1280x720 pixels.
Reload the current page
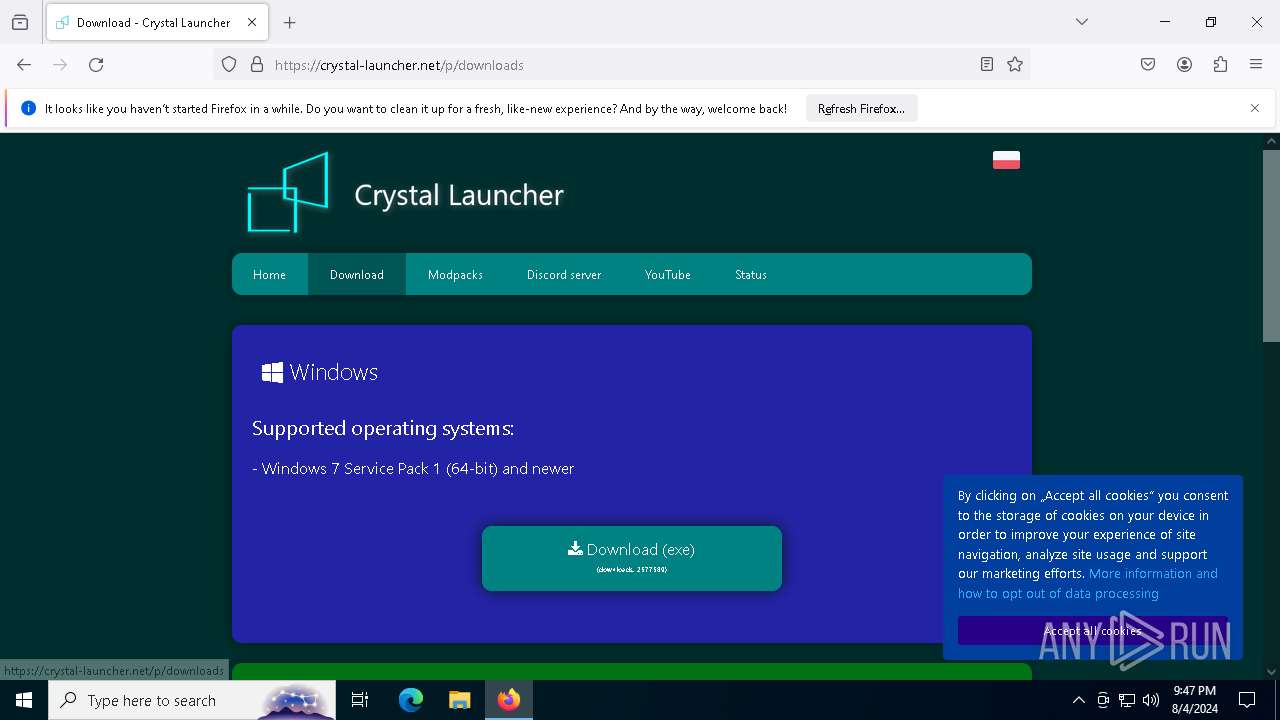(96, 65)
